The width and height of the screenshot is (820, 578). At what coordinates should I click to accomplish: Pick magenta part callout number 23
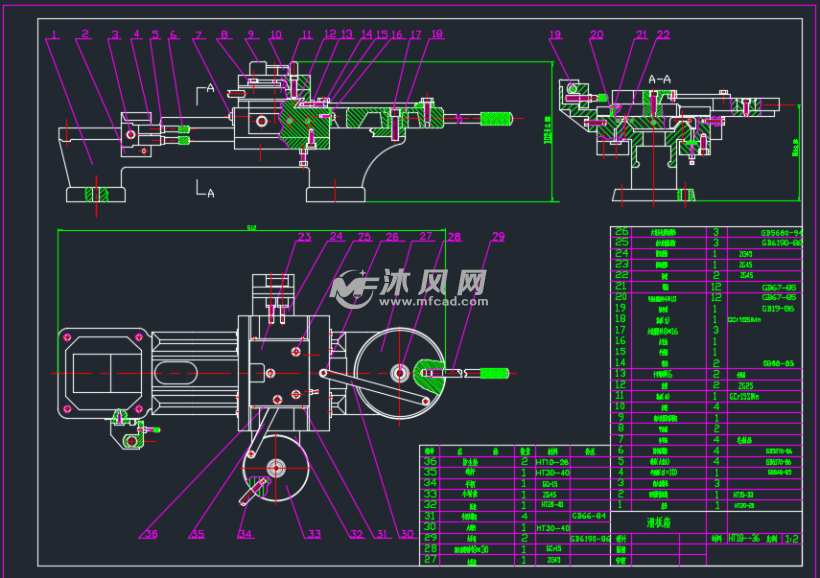click(304, 237)
